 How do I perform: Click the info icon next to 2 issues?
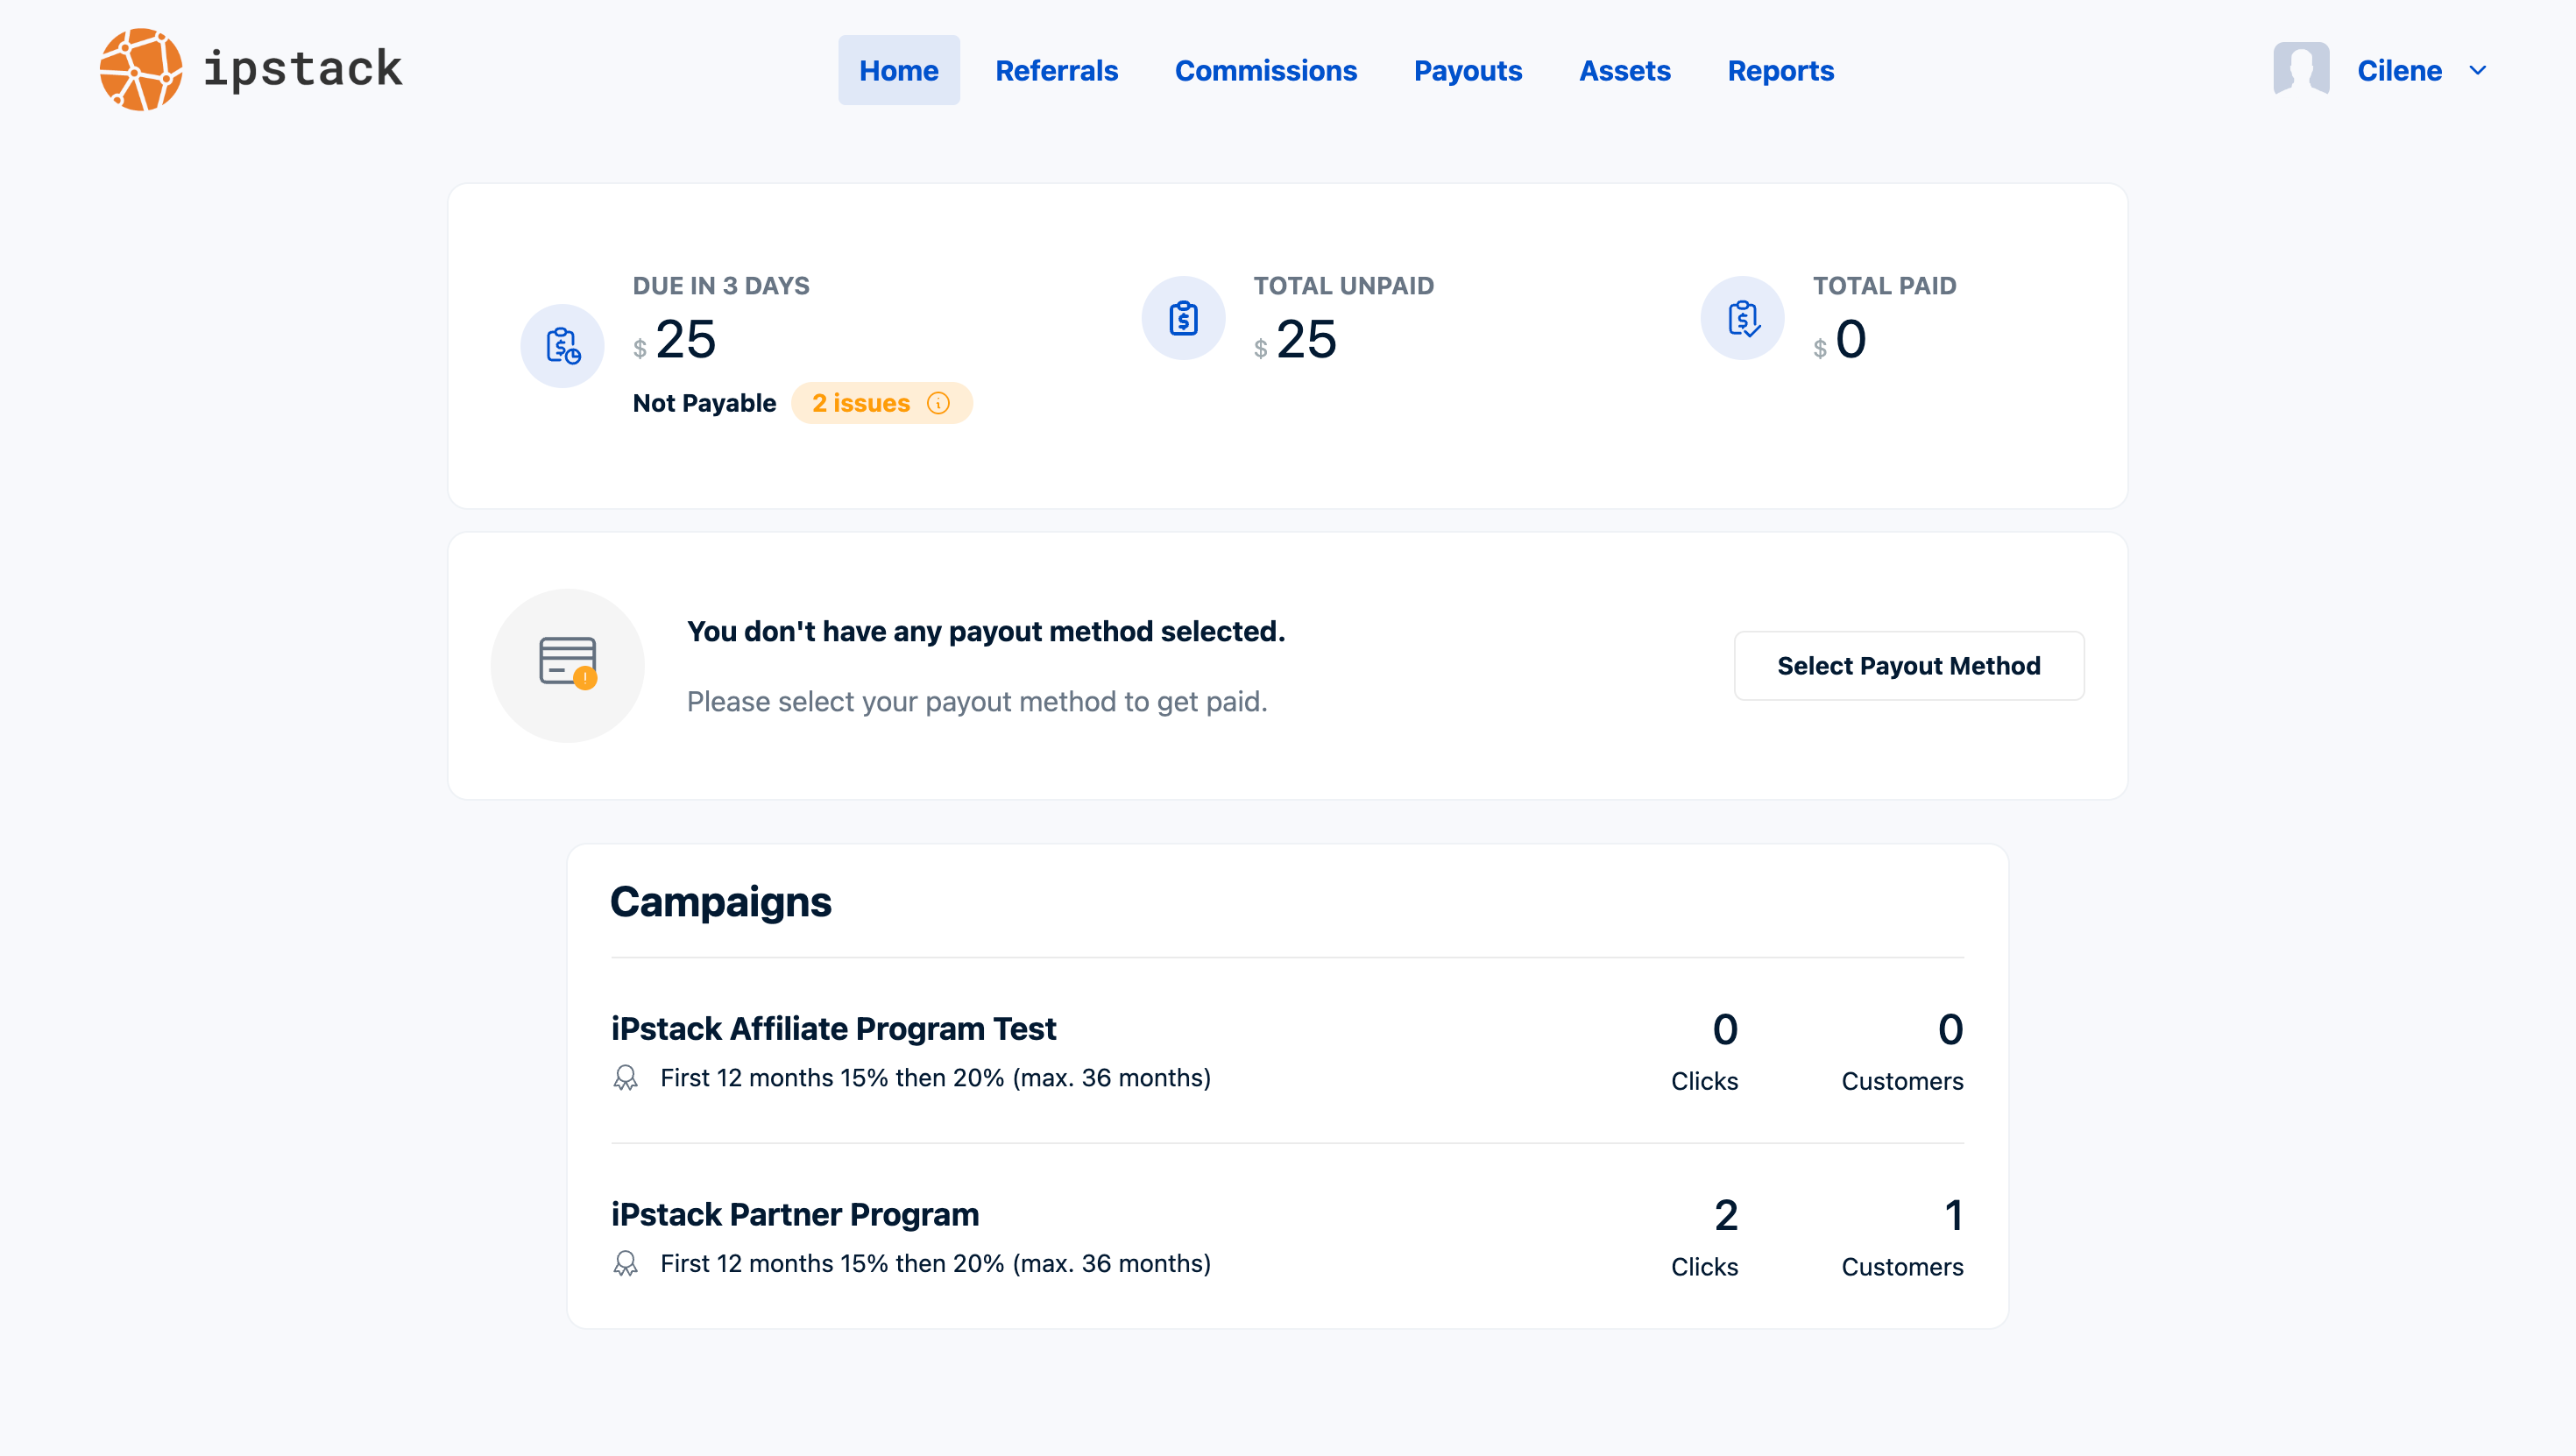click(x=938, y=403)
